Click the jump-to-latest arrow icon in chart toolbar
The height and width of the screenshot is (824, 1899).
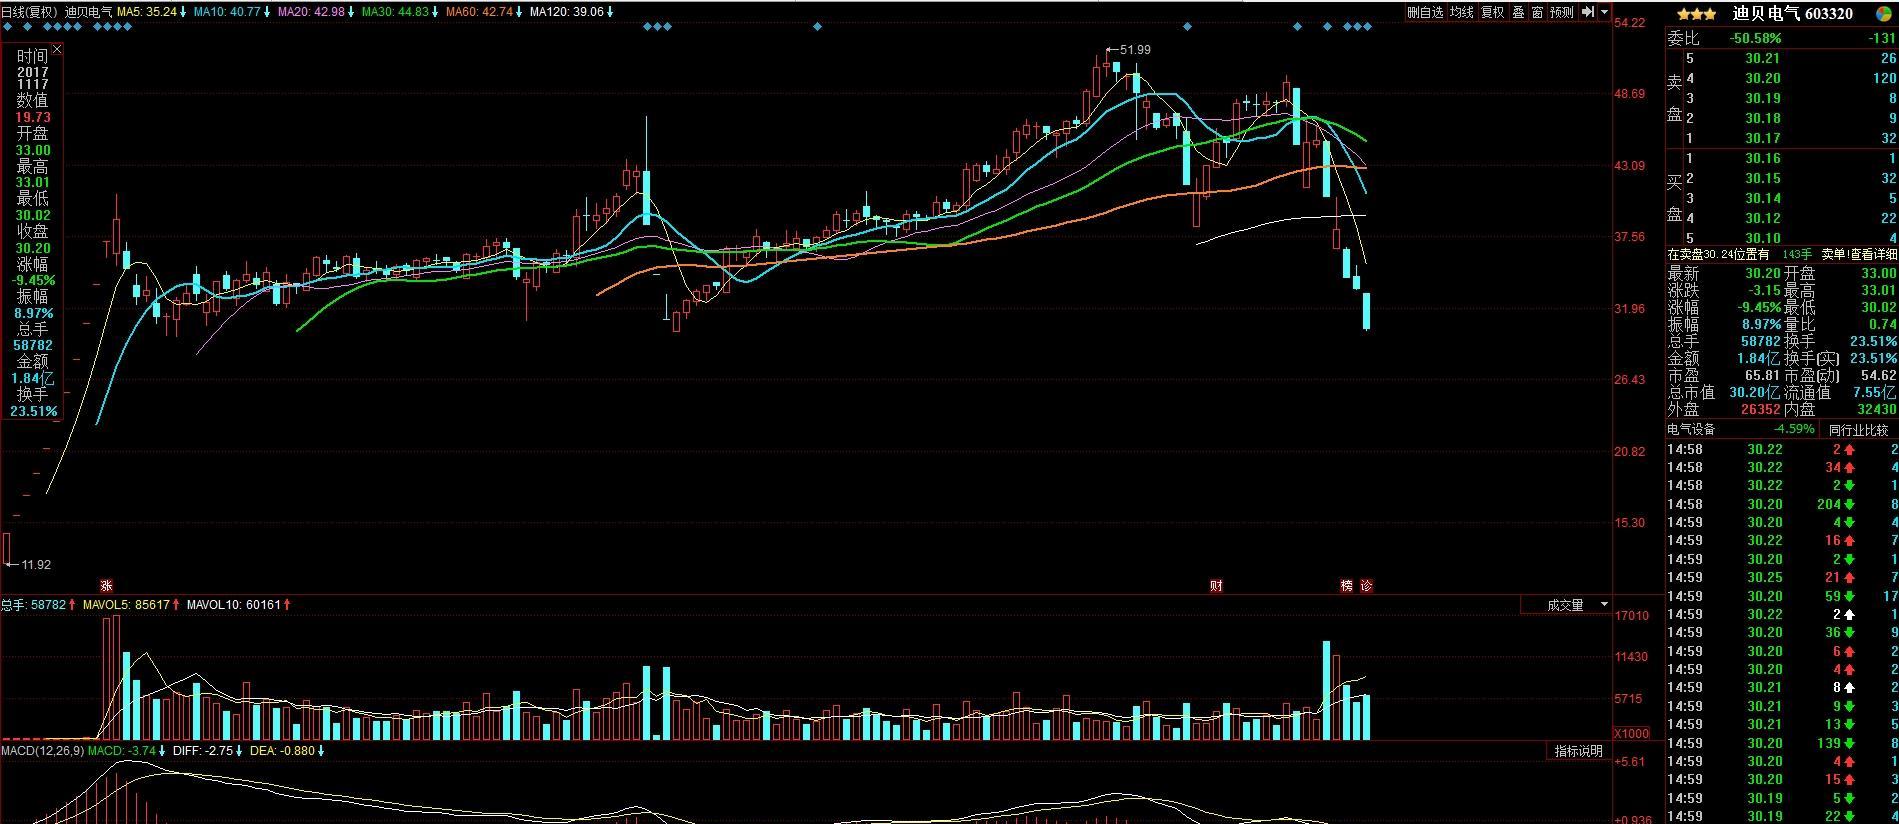[1588, 12]
